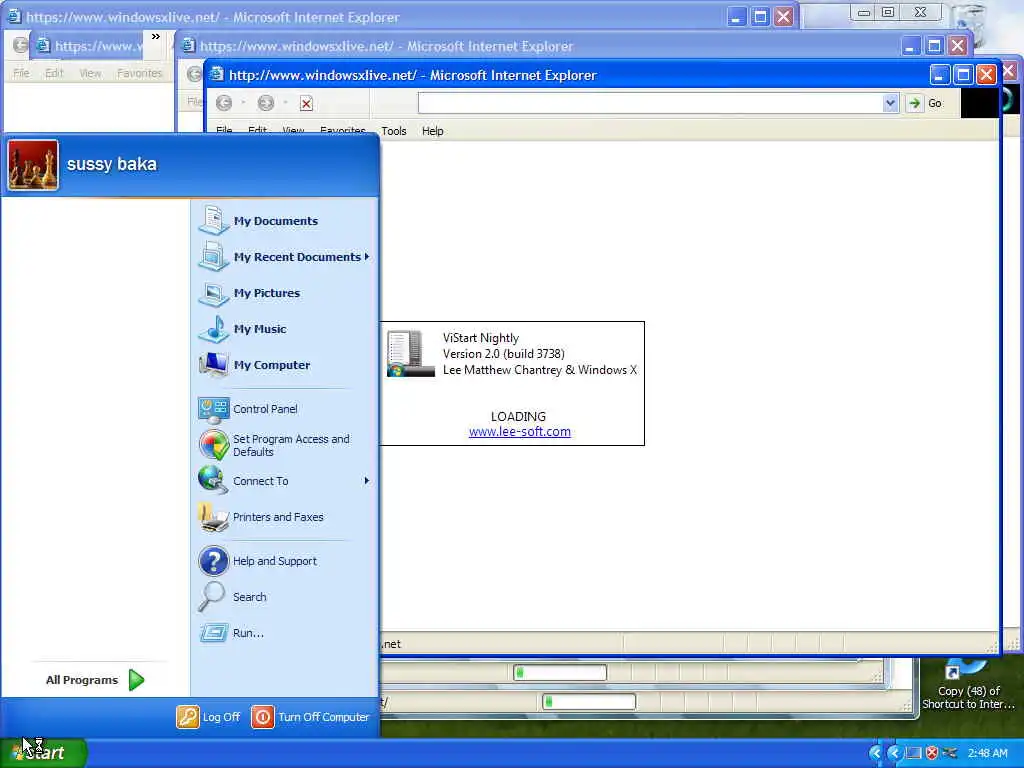Screen dimensions: 1024x768
Task: Click the IE logo throbber in front window
Action: [980, 103]
